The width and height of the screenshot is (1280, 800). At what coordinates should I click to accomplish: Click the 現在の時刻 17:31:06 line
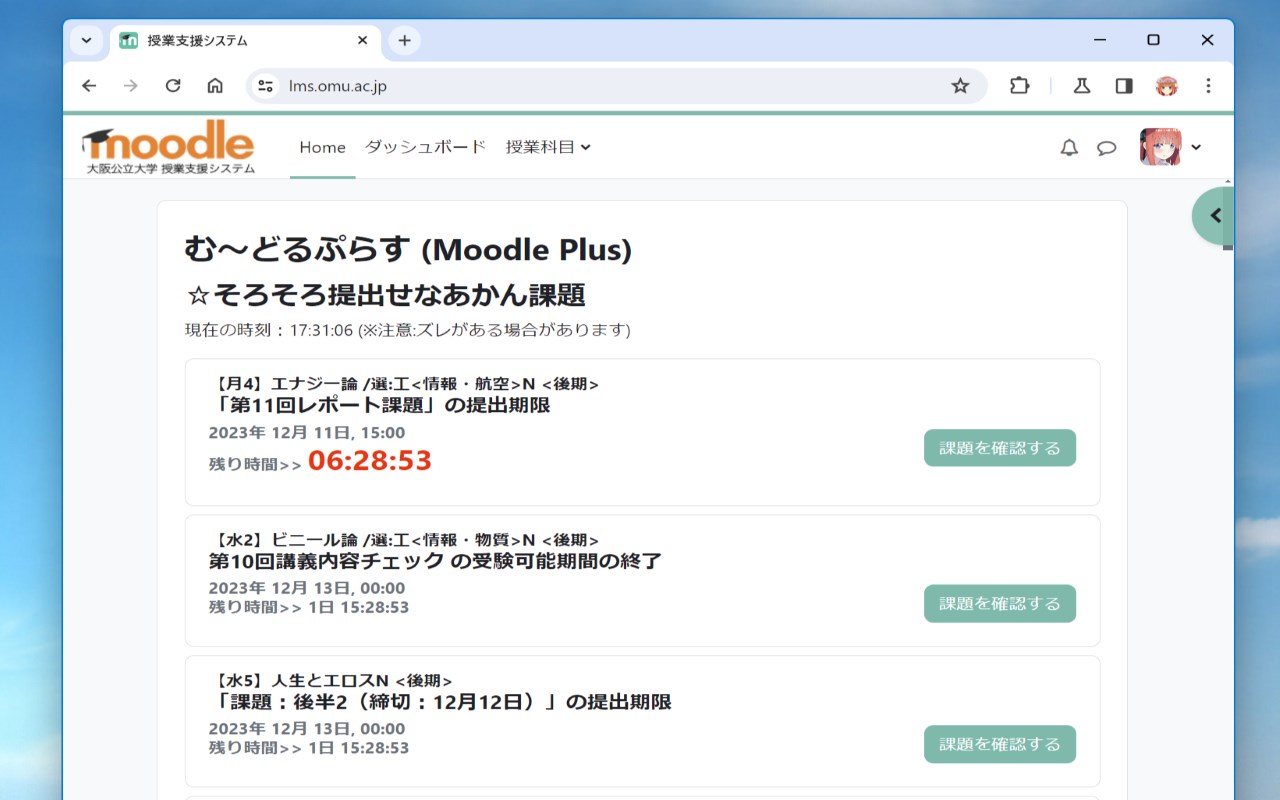(x=407, y=330)
